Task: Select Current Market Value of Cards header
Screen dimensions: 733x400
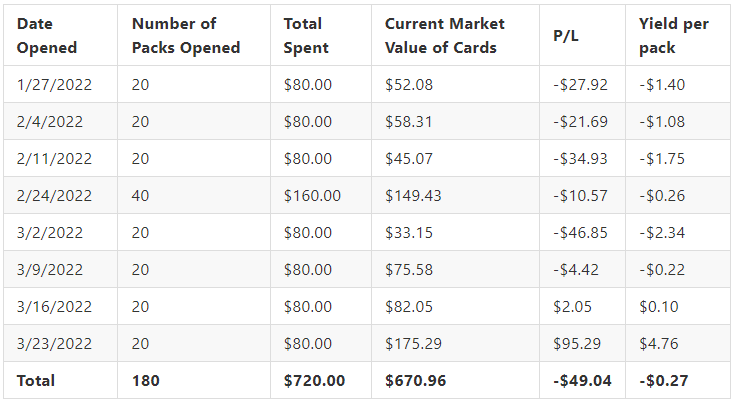Action: coord(445,36)
